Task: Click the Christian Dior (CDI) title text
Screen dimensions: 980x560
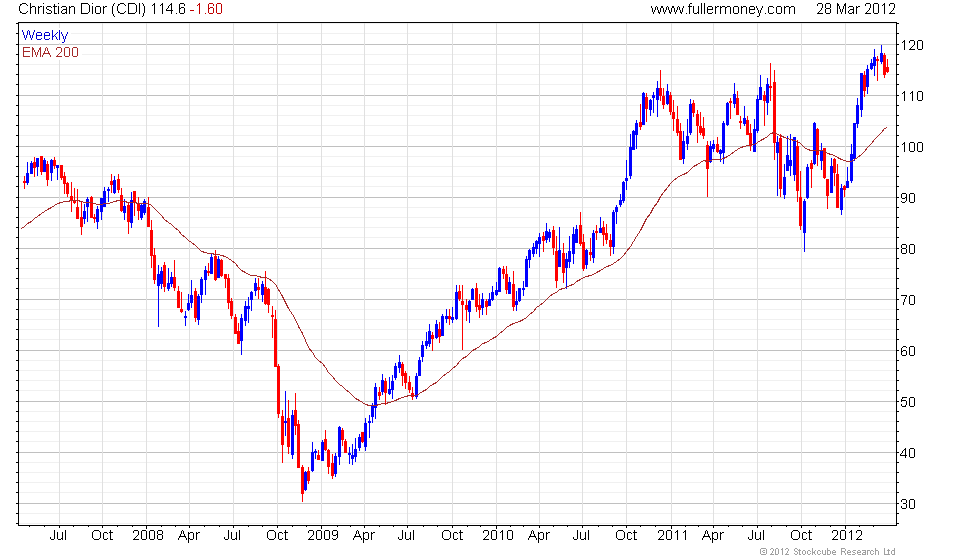Action: 82,9
